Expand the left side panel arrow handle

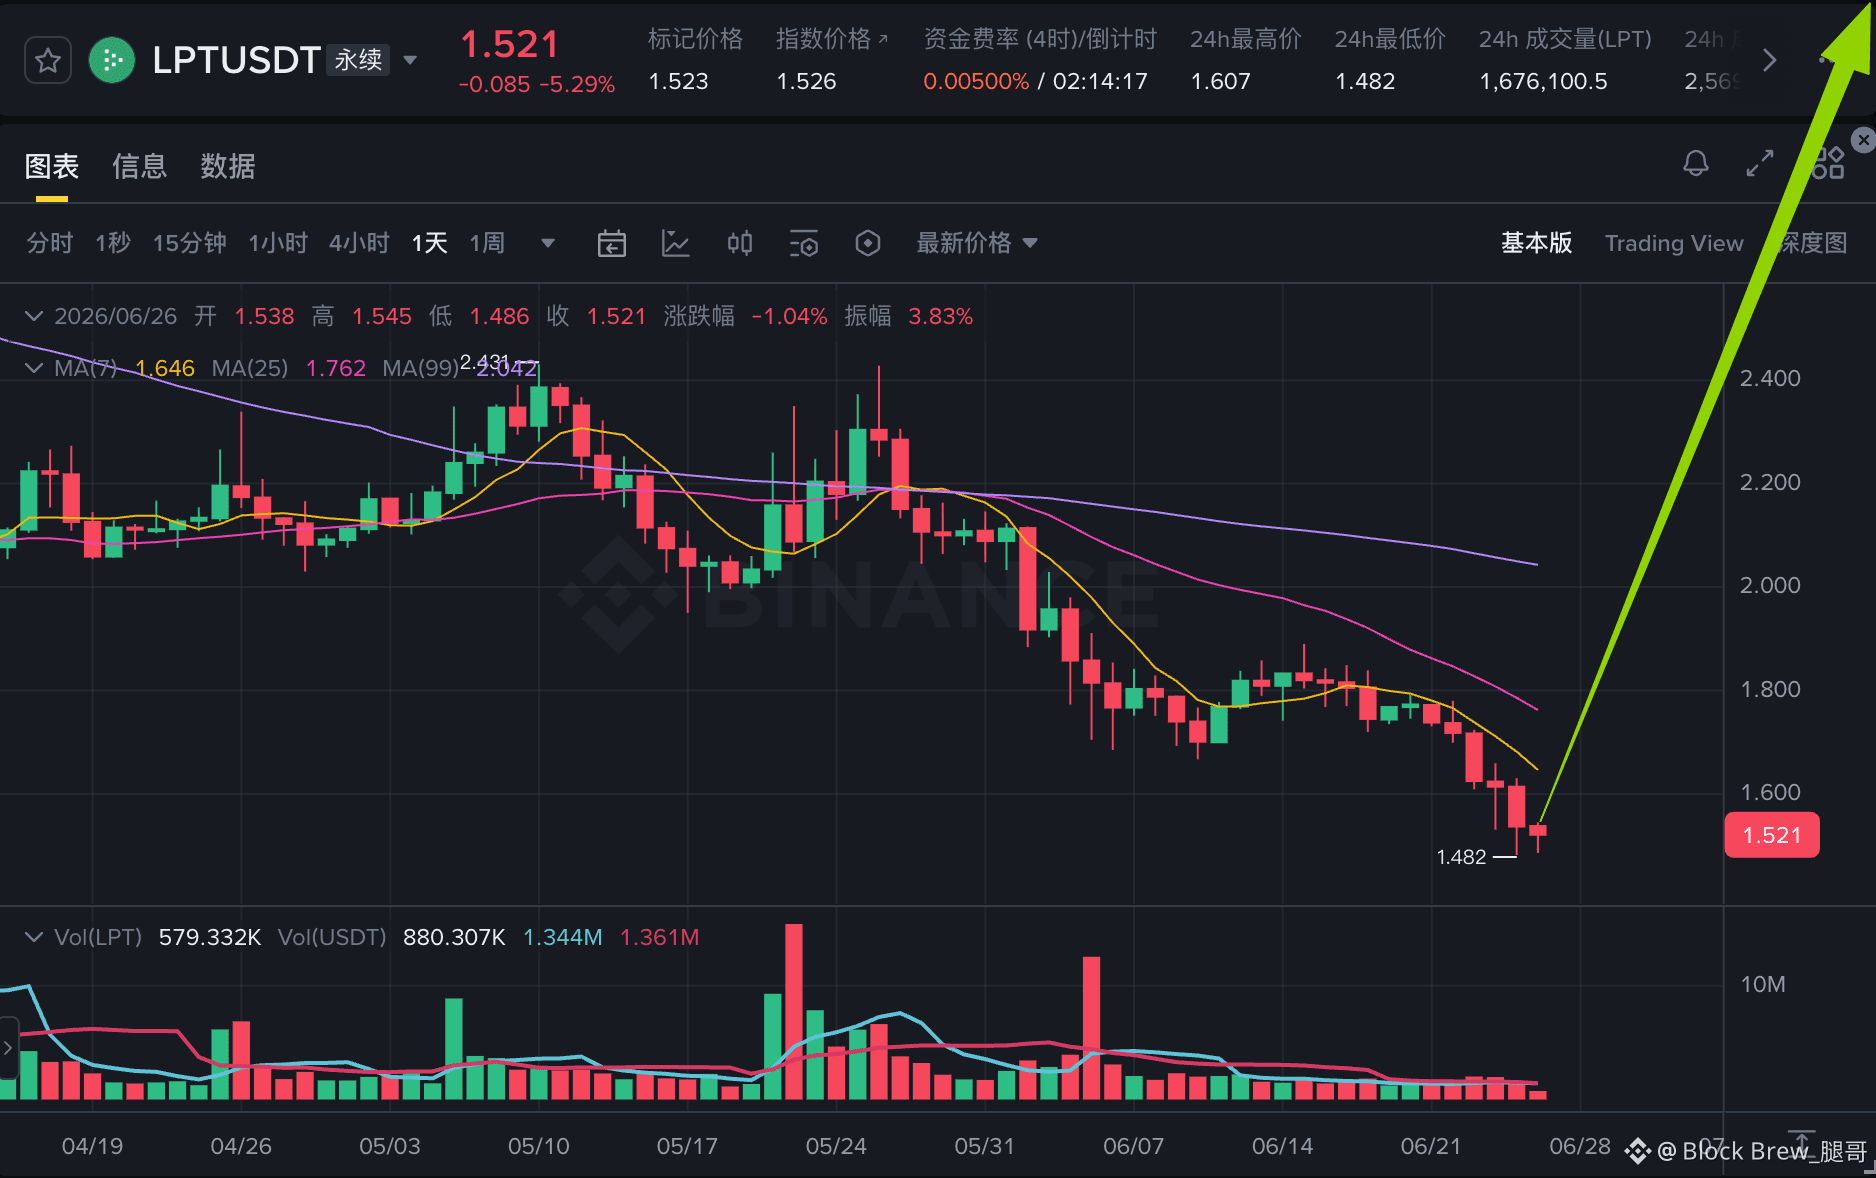coord(9,1048)
